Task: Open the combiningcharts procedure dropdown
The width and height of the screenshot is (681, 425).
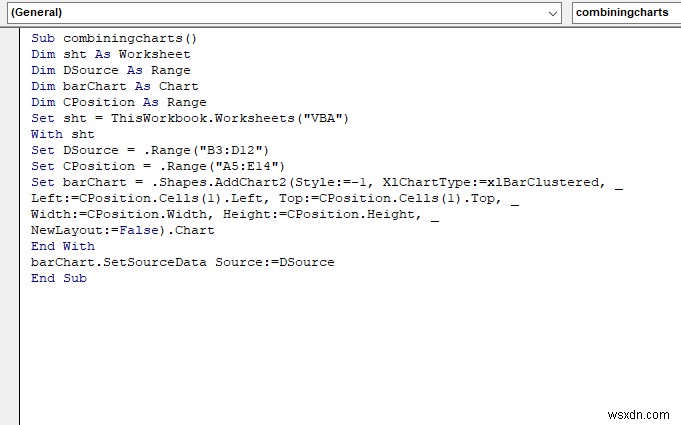Action: click(x=625, y=13)
